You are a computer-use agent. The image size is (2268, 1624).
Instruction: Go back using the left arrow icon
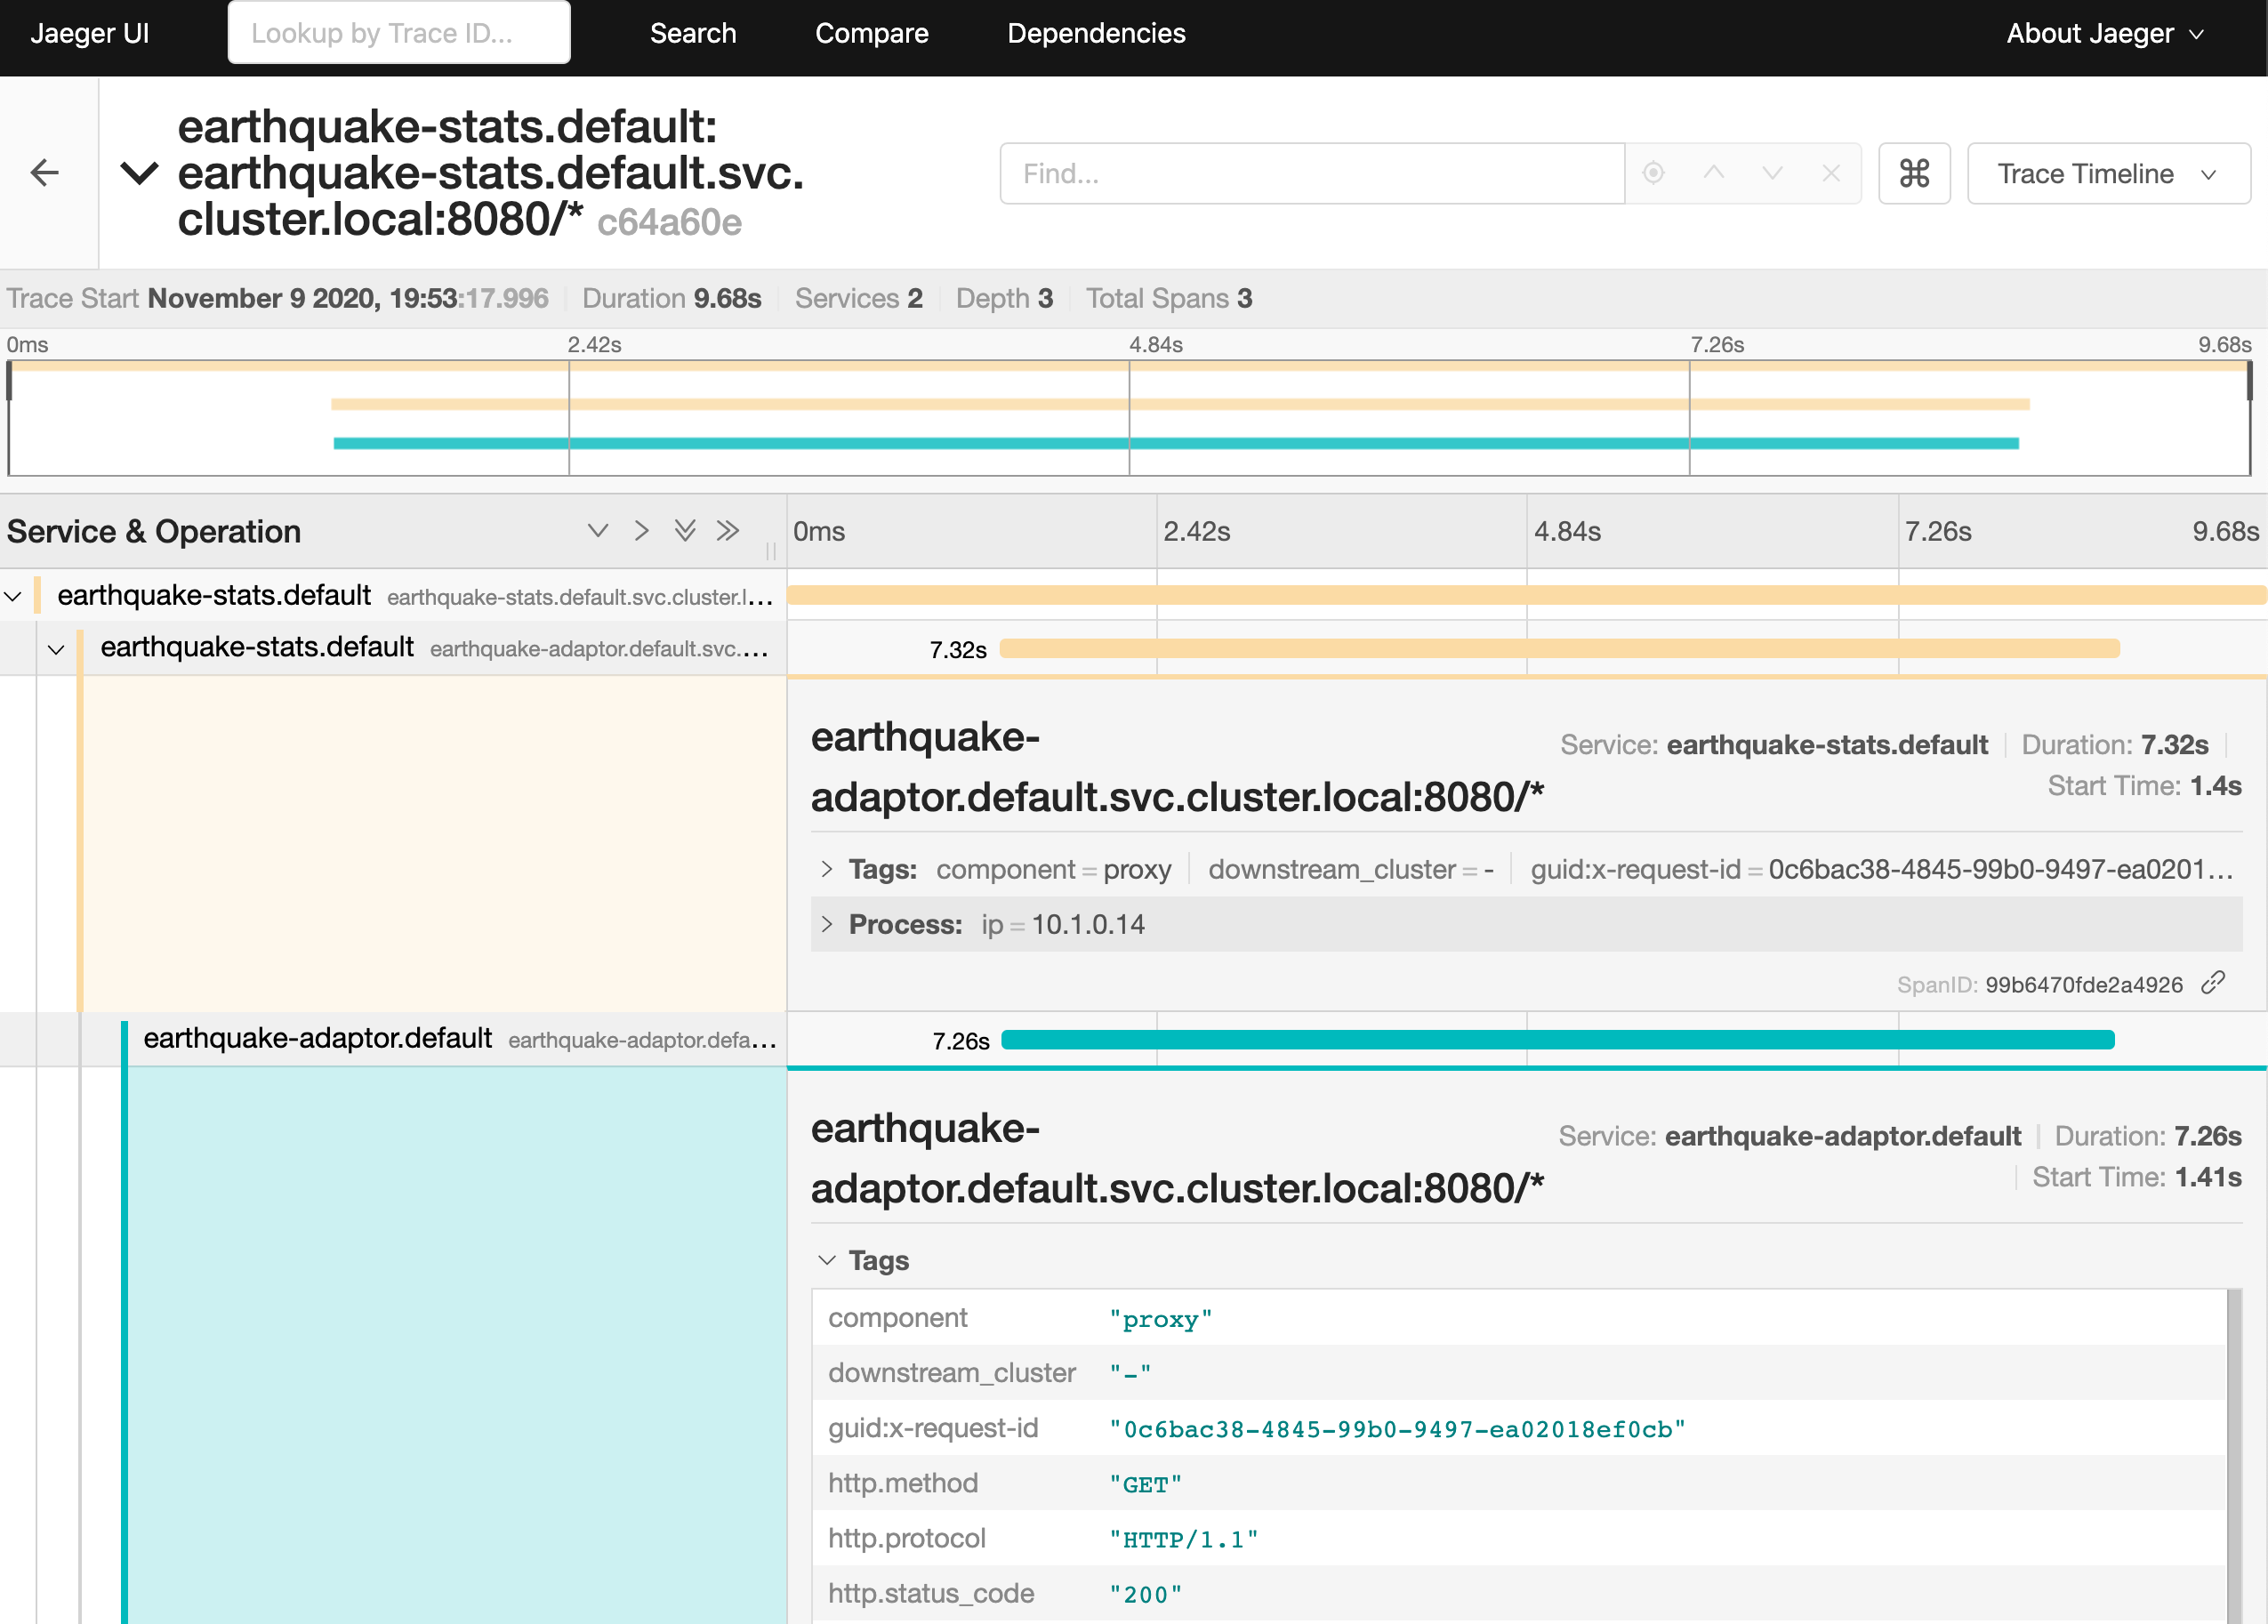click(45, 173)
